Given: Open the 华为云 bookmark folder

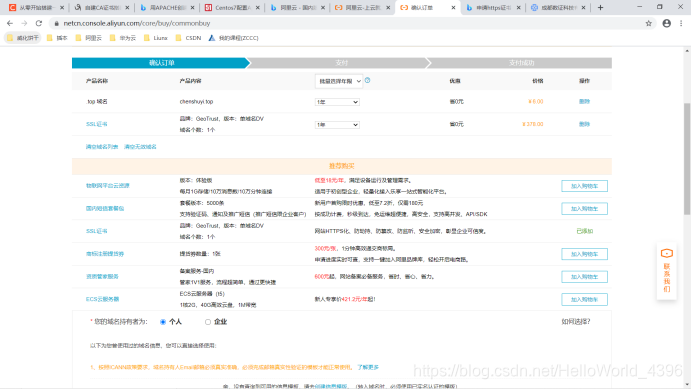Looking at the screenshot, I should pyautogui.click(x=123, y=38).
